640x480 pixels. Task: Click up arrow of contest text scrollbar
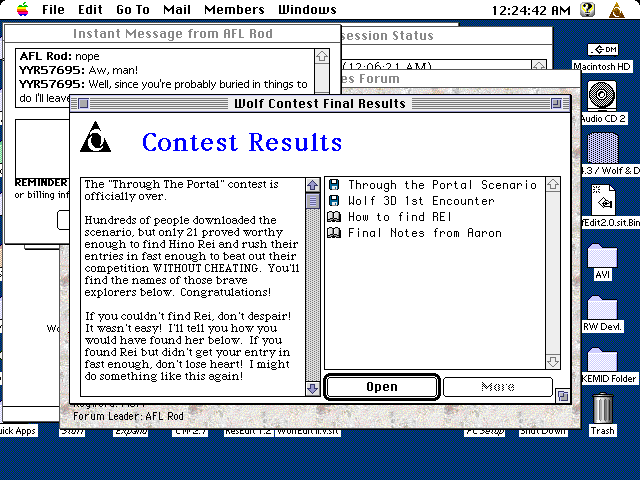pyautogui.click(x=313, y=185)
